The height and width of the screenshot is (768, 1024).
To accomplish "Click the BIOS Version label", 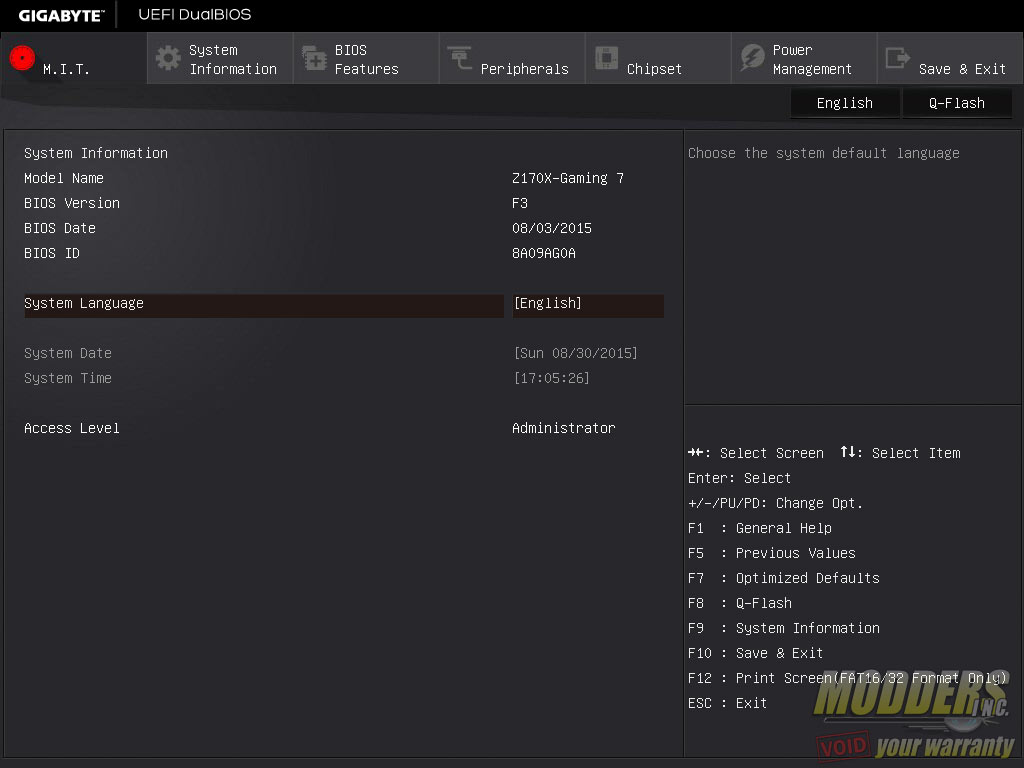I will (72, 203).
